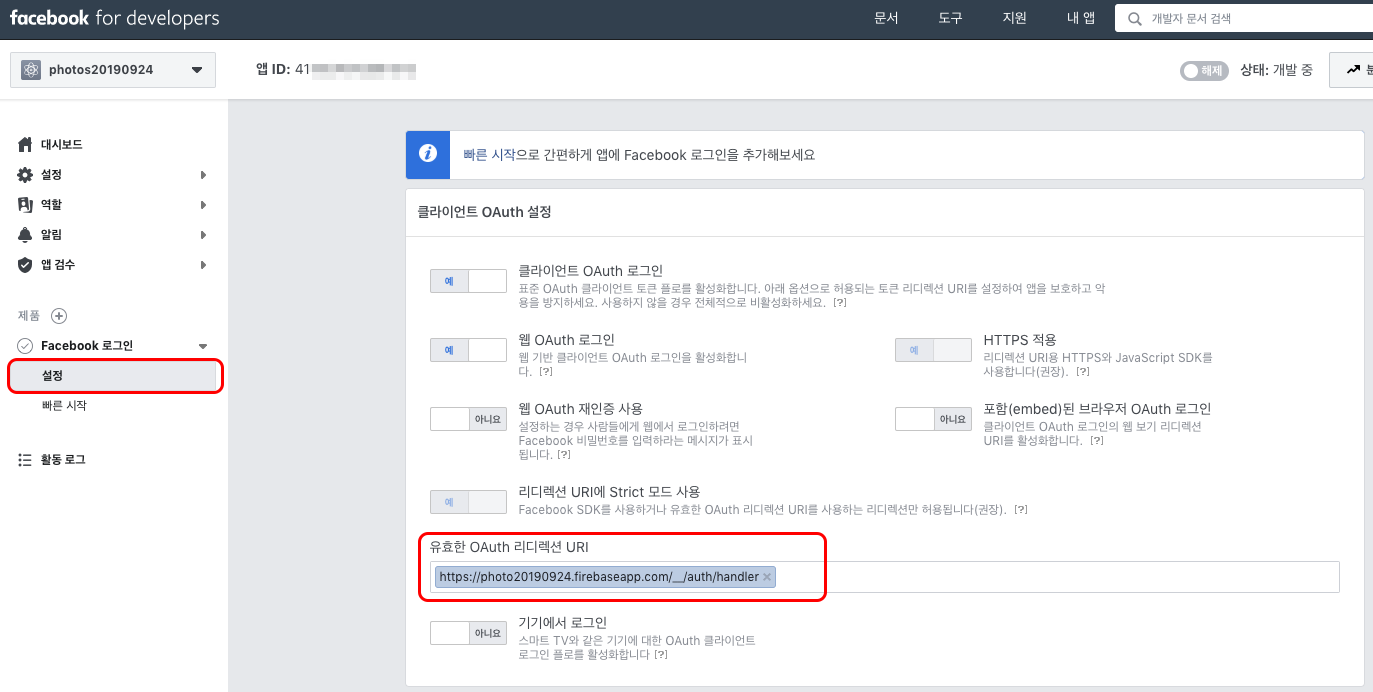Toggle 클라이언트 OAuth 로그인 switch
This screenshot has width=1373, height=692.
(468, 281)
